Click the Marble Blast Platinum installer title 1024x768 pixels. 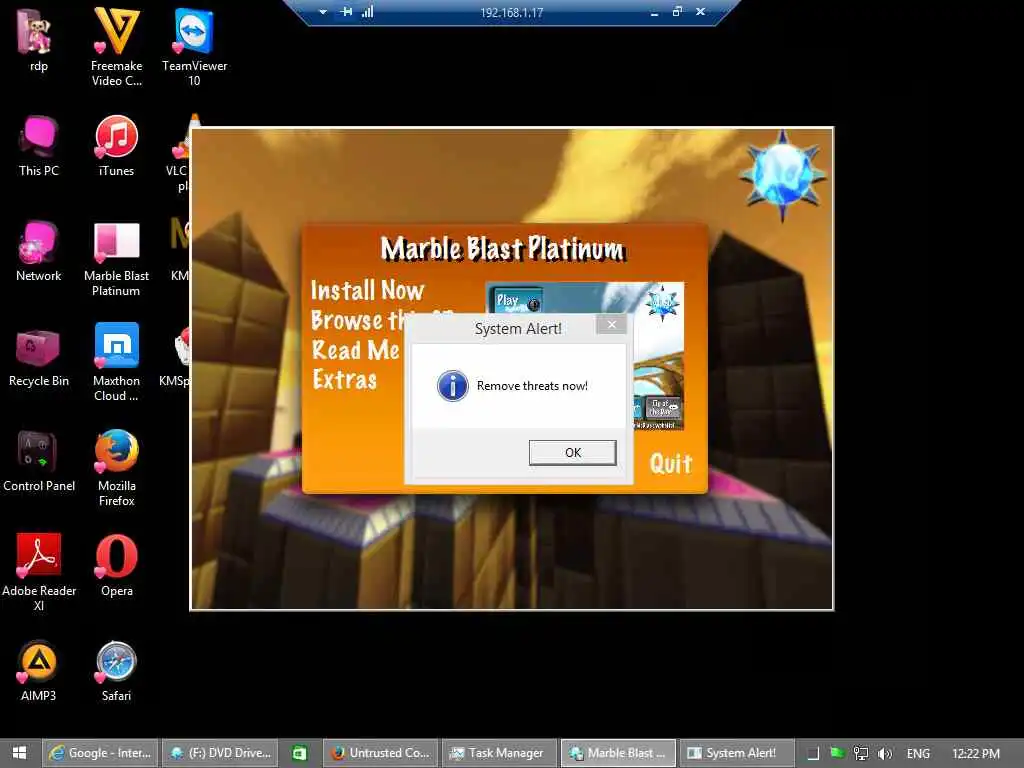click(503, 249)
